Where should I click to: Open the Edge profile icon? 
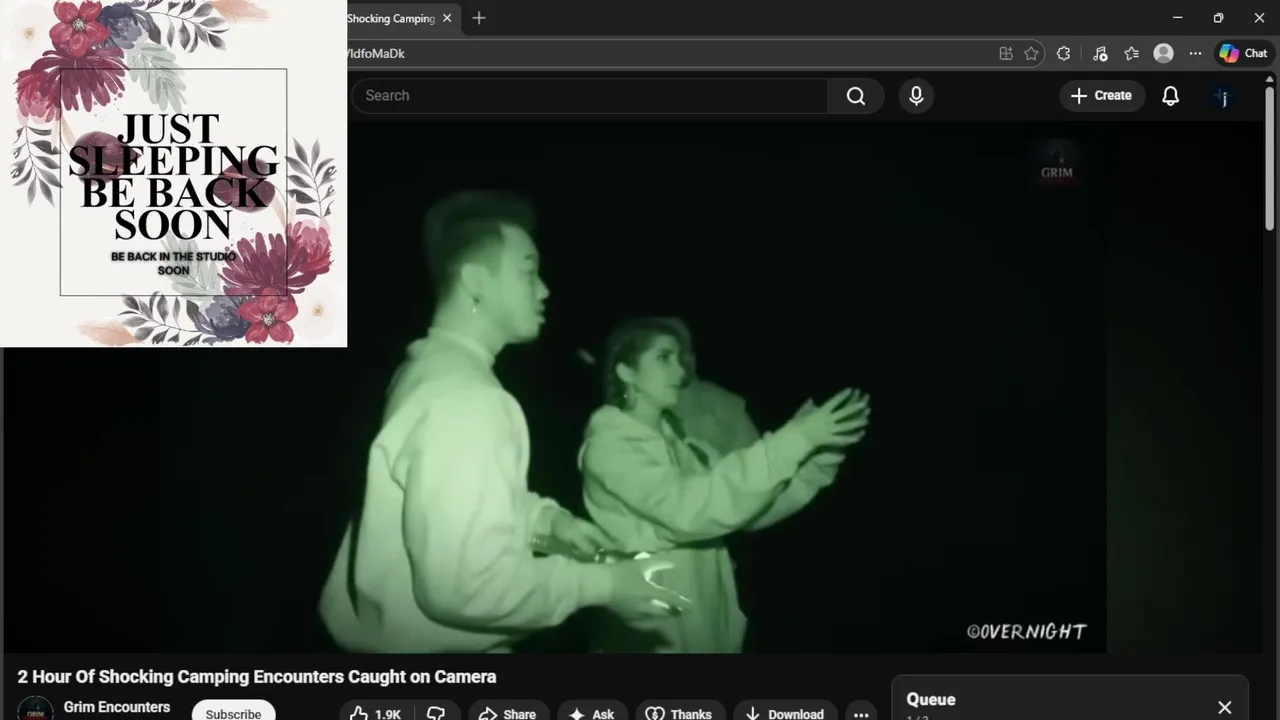pyautogui.click(x=1163, y=53)
